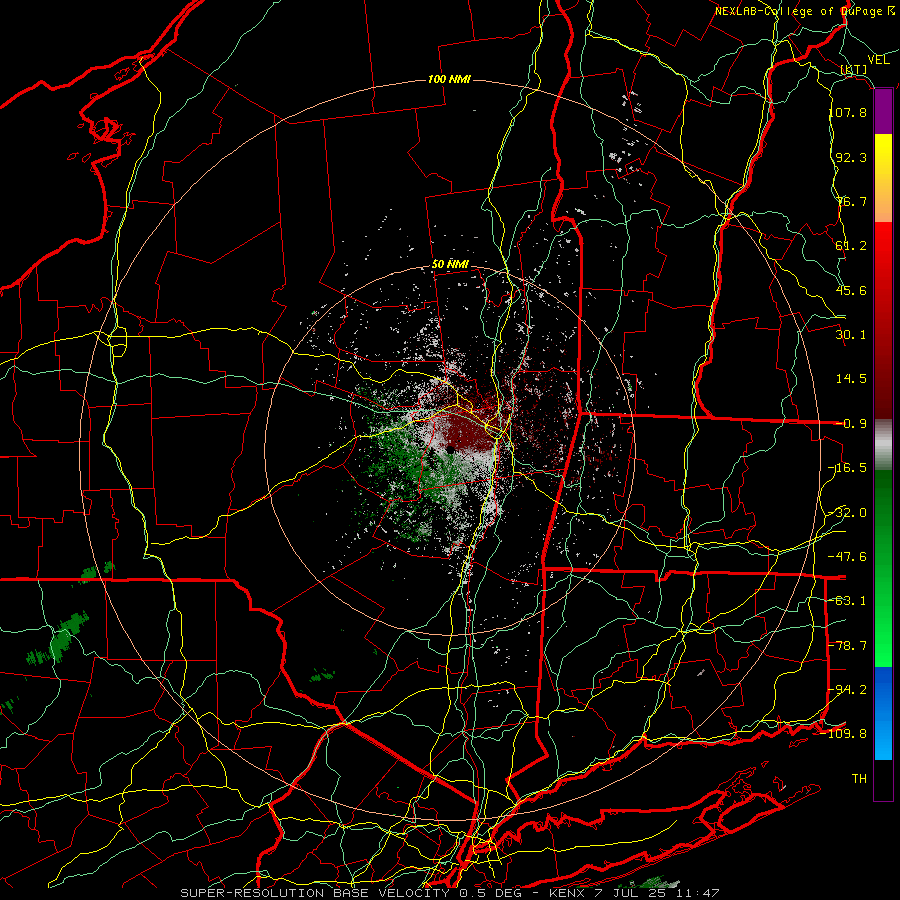The image size is (900, 900).
Task: Click the -0.9 value on velocity scale
Action: coord(852,424)
